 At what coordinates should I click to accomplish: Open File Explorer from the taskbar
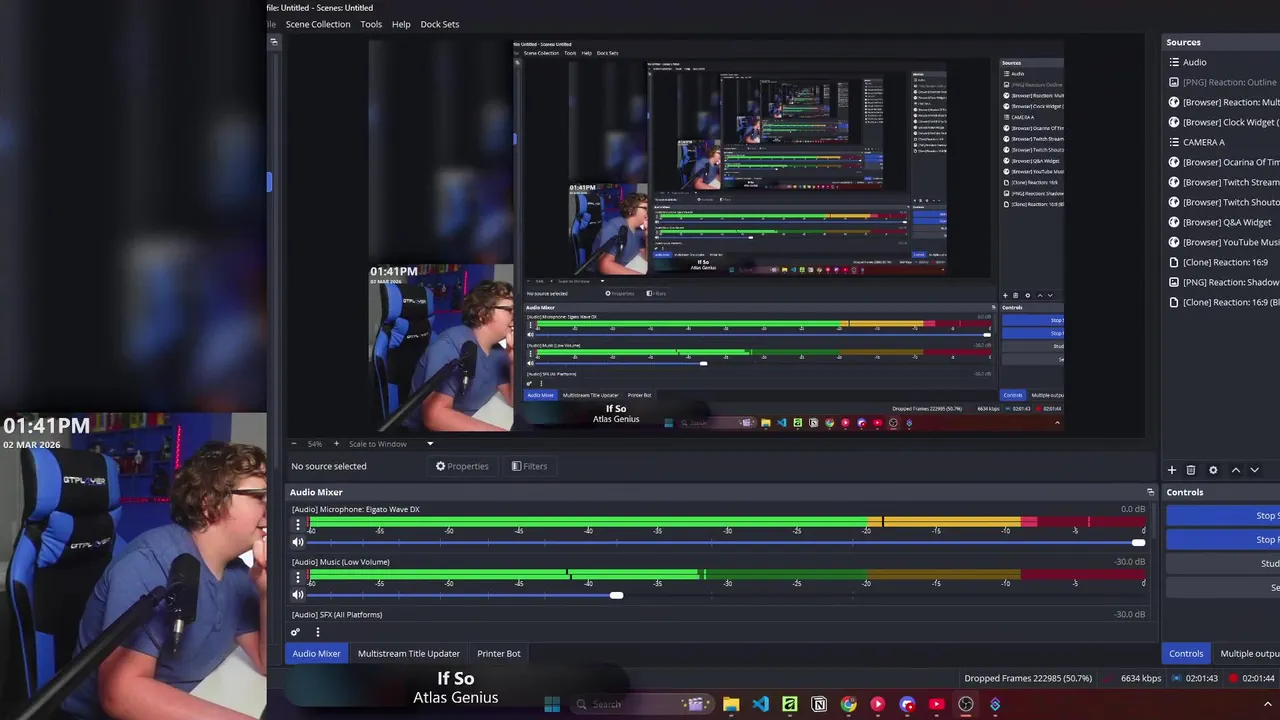[x=731, y=704]
